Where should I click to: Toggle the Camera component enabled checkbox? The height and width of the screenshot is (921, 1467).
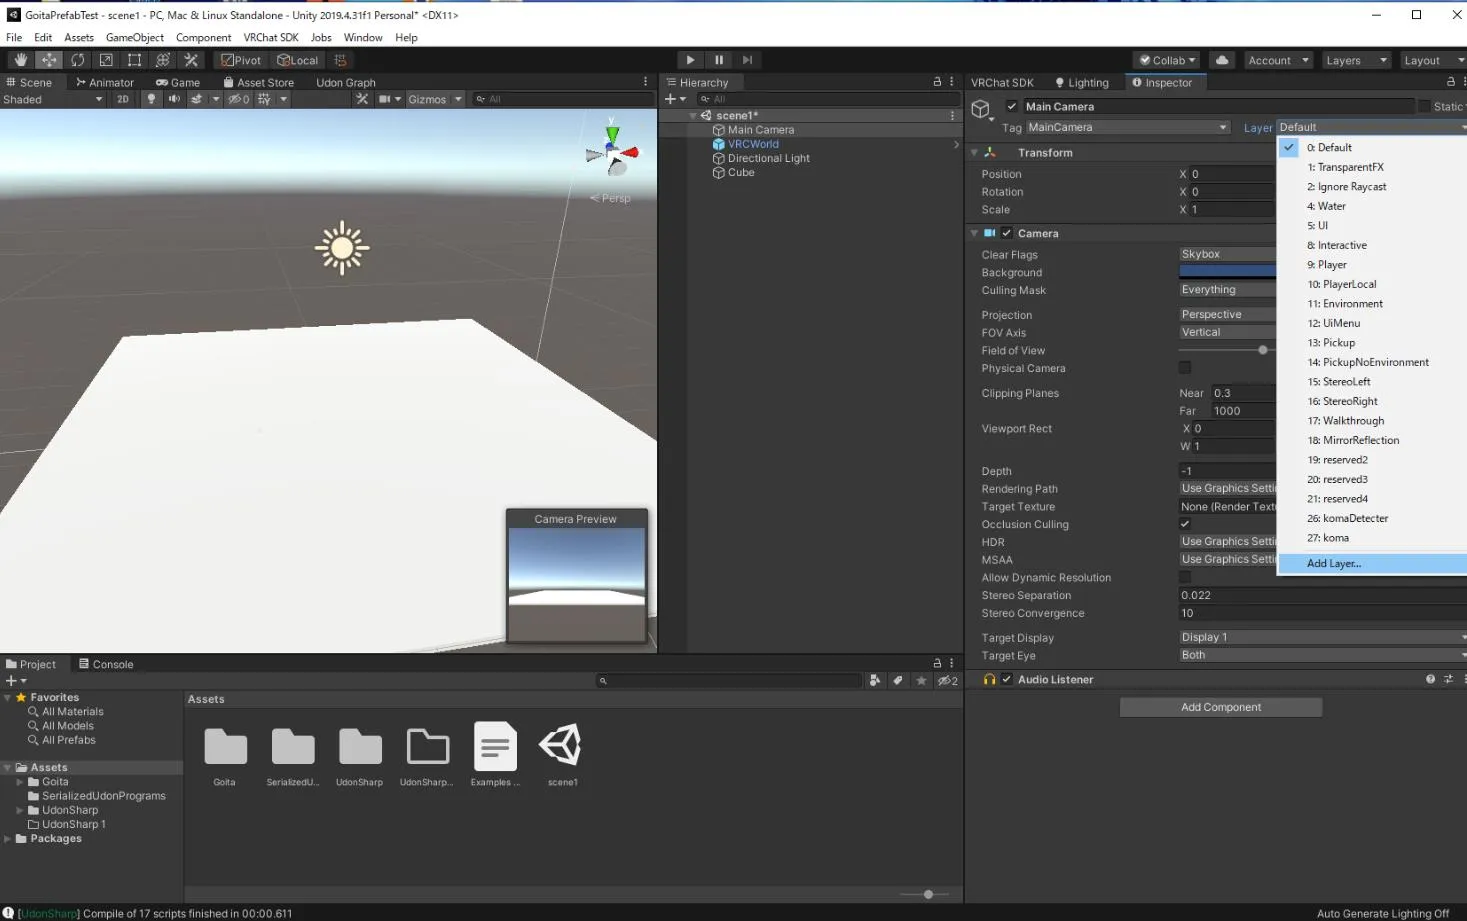click(x=1007, y=233)
